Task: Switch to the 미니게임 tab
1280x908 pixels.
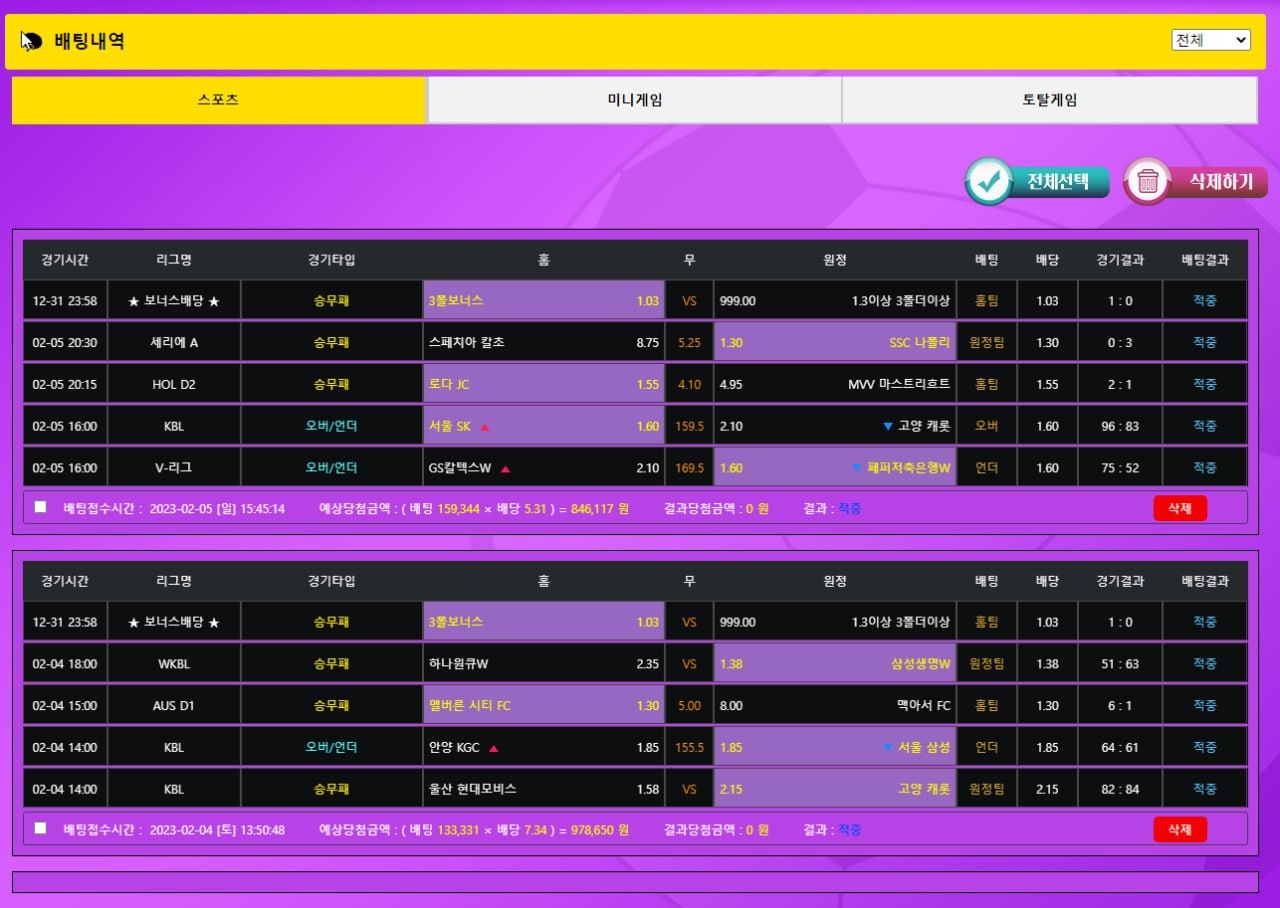Action: tap(634, 100)
